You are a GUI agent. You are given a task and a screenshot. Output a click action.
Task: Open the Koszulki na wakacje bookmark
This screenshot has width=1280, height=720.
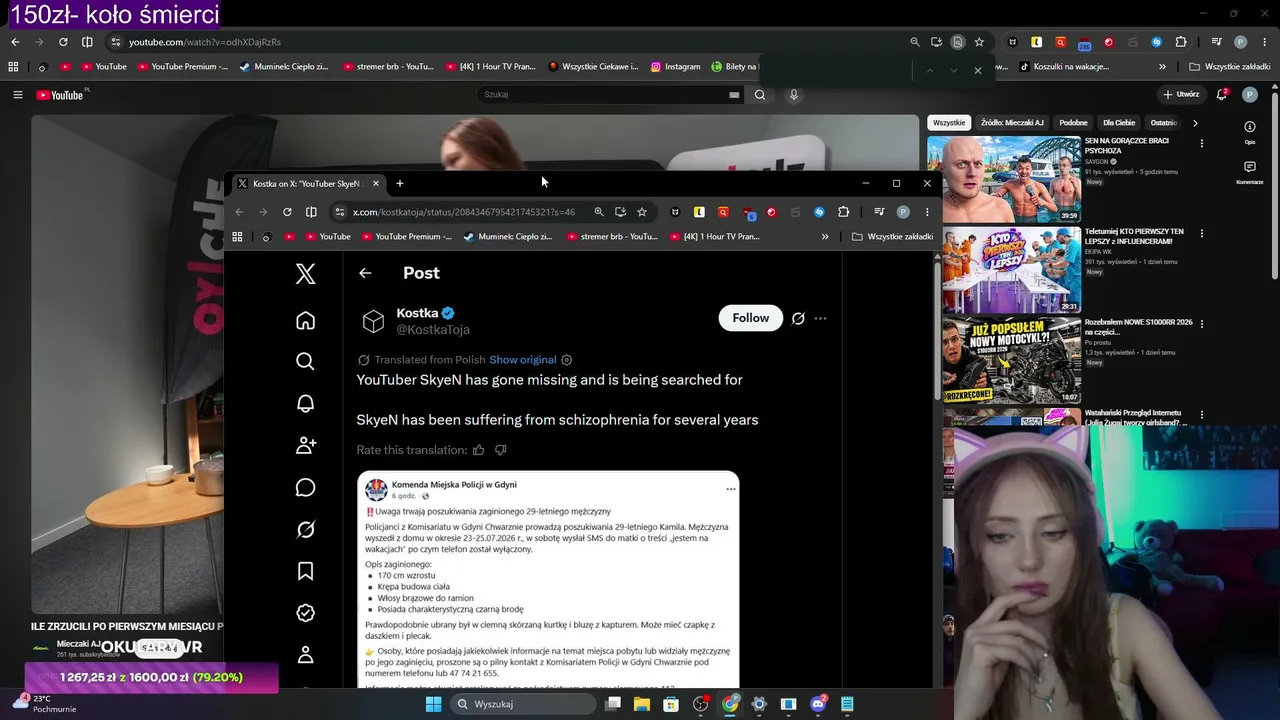[1064, 67]
